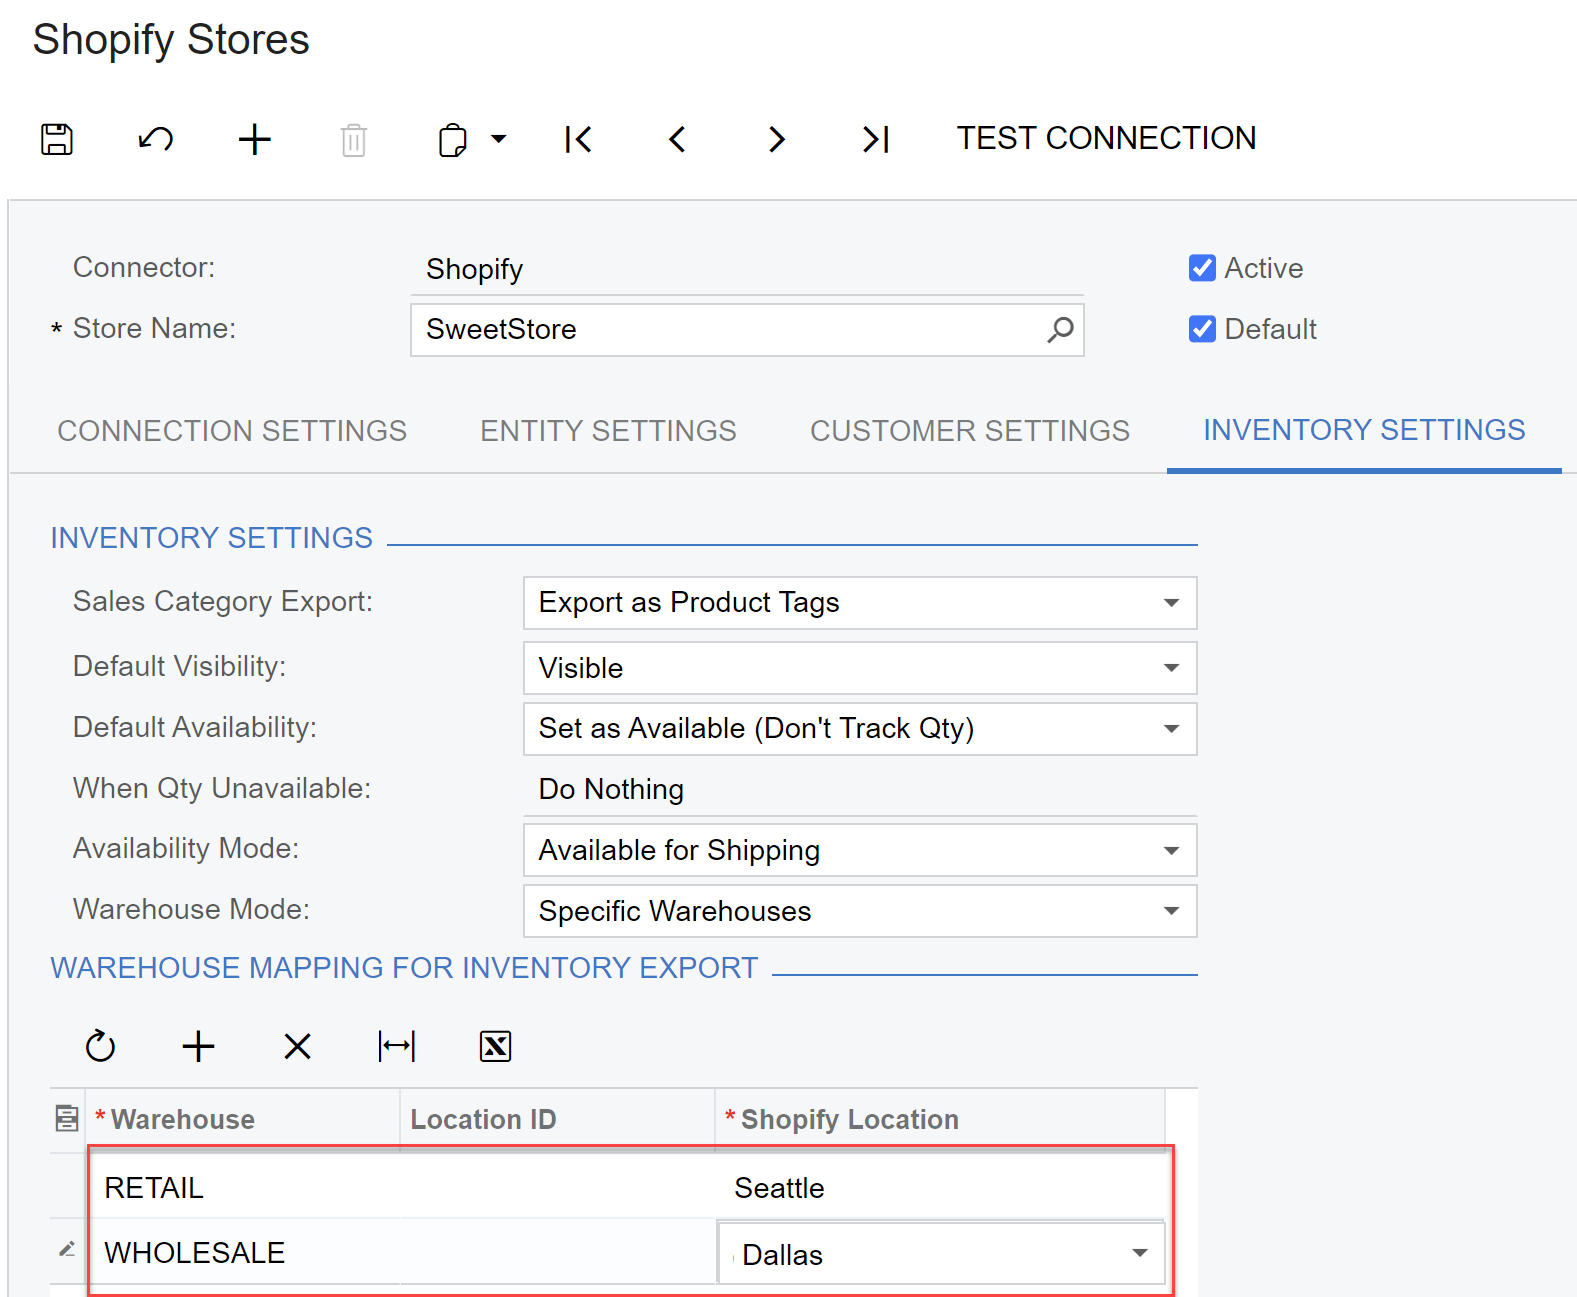Undo changes with the Cancel icon
Image resolution: width=1577 pixels, height=1297 pixels.
(x=156, y=139)
